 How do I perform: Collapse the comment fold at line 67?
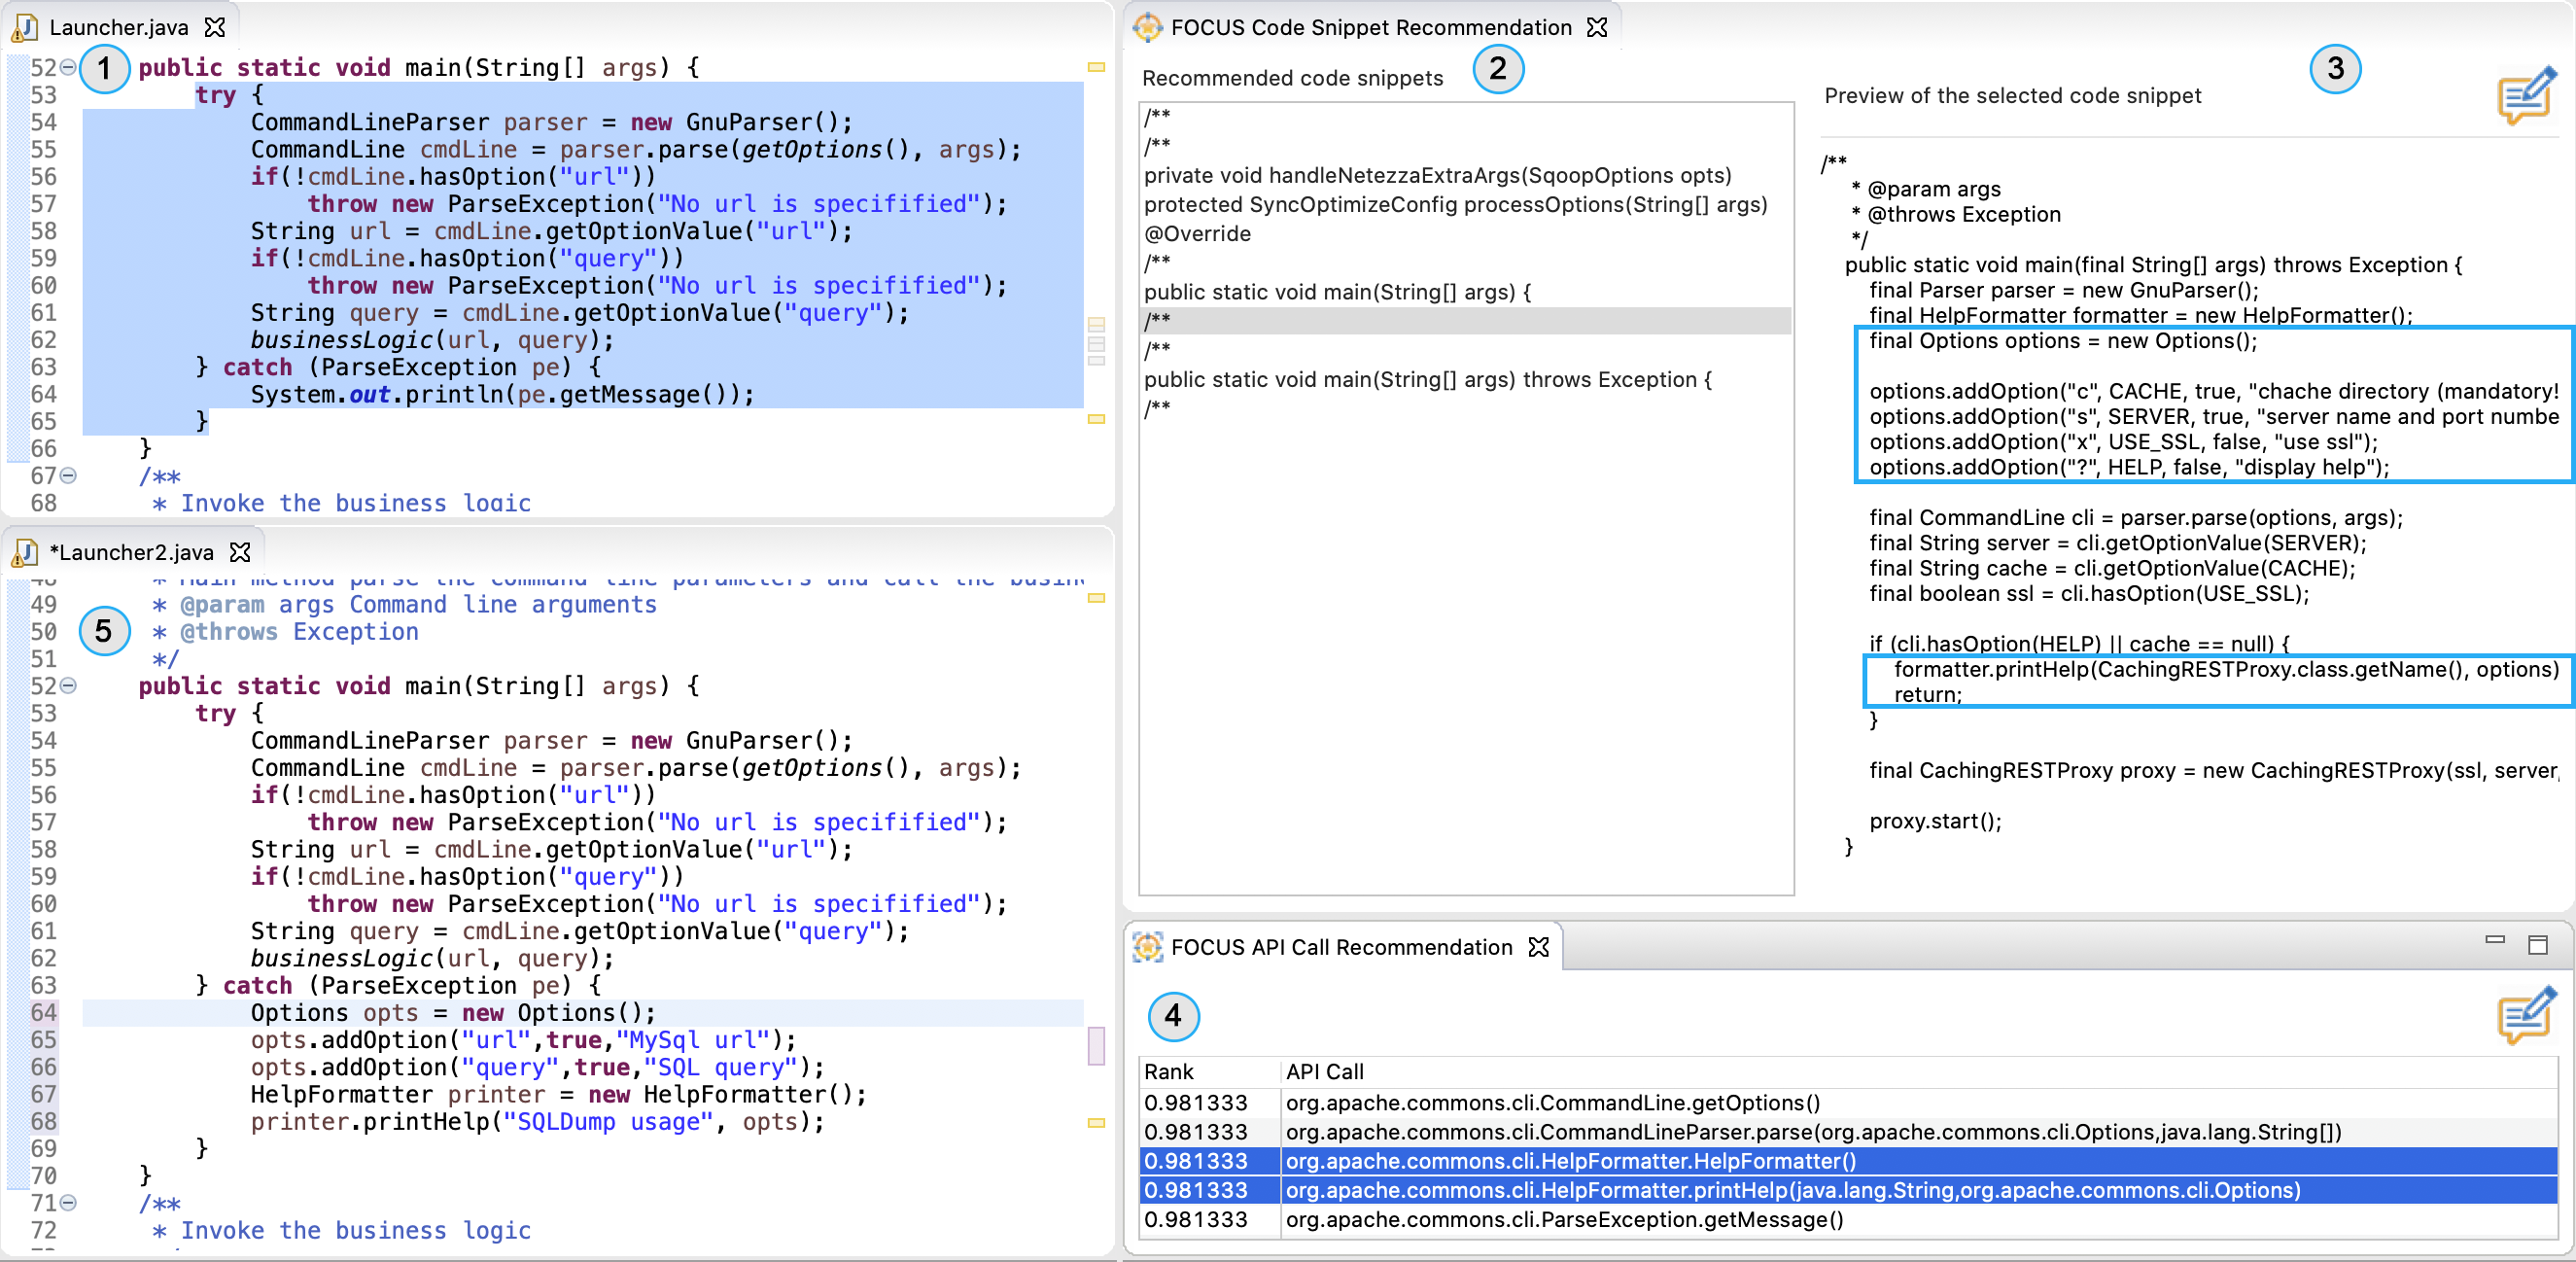68,476
